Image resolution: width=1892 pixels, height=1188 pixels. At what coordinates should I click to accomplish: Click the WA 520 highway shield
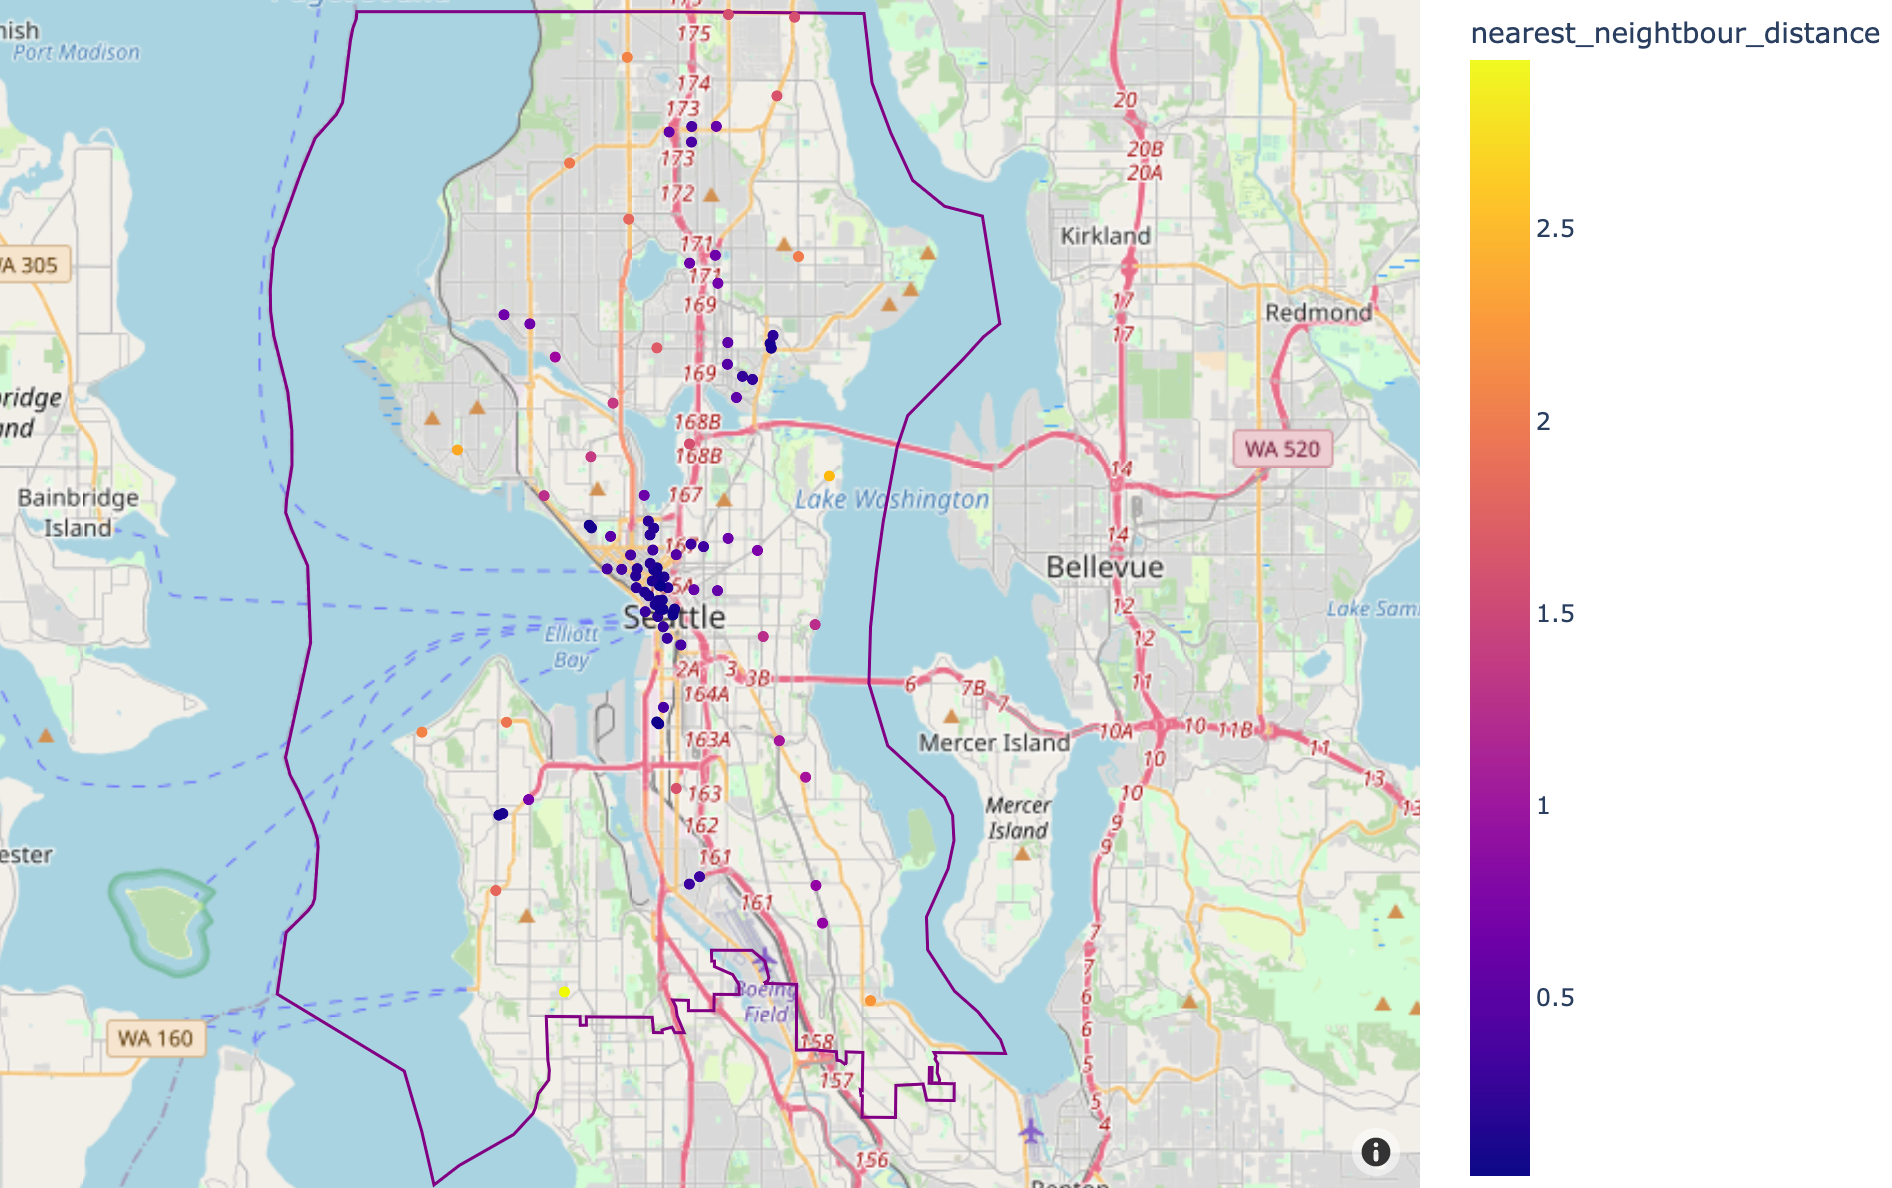point(1283,449)
